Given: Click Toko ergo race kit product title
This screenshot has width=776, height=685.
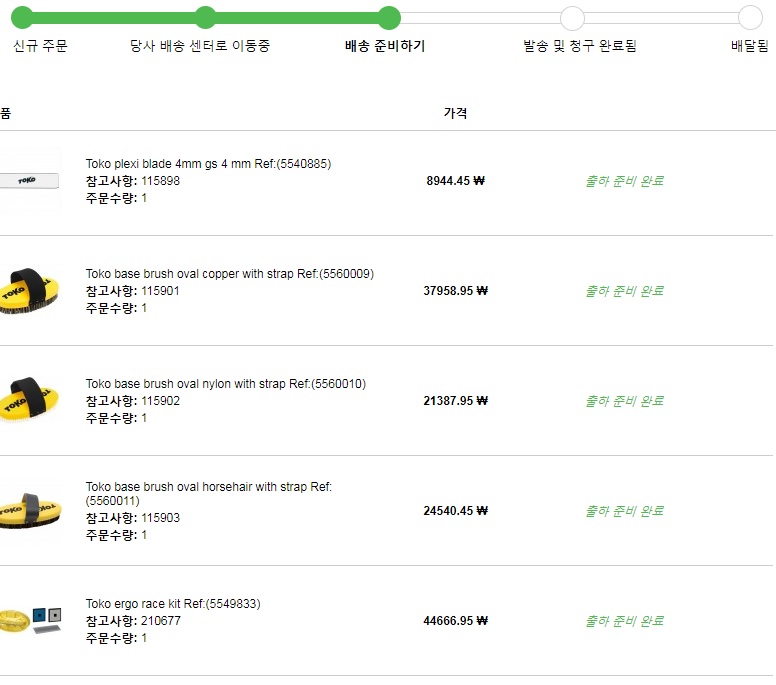Looking at the screenshot, I should click(173, 604).
